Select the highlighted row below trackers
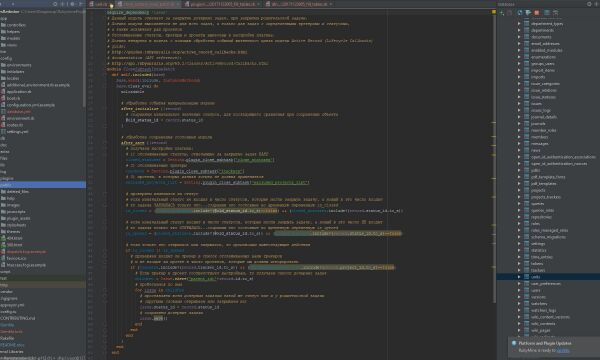The width and height of the screenshot is (600, 360). [x=548, y=277]
